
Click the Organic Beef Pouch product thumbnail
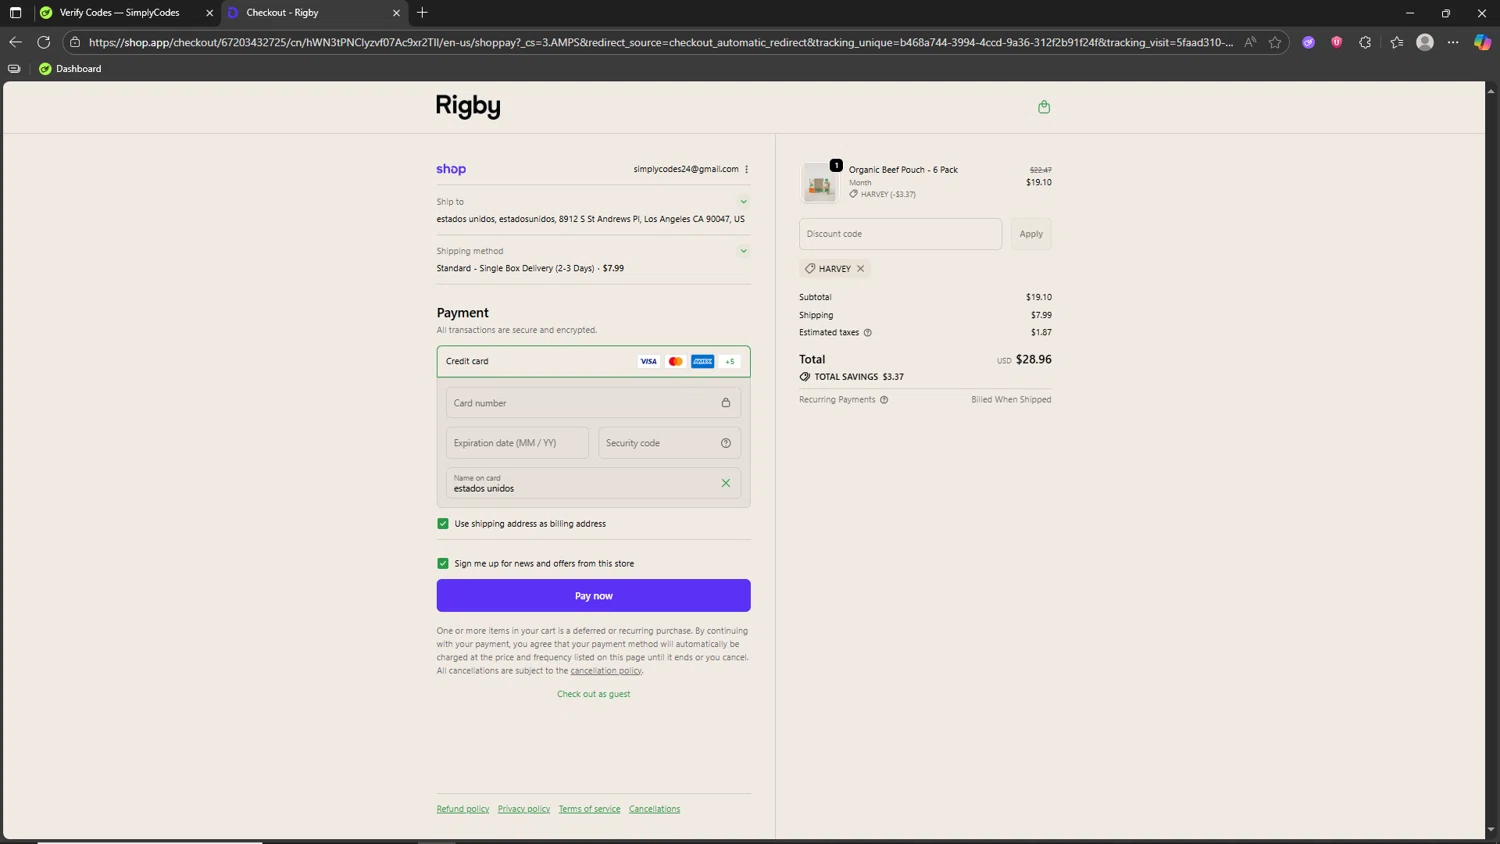[820, 183]
